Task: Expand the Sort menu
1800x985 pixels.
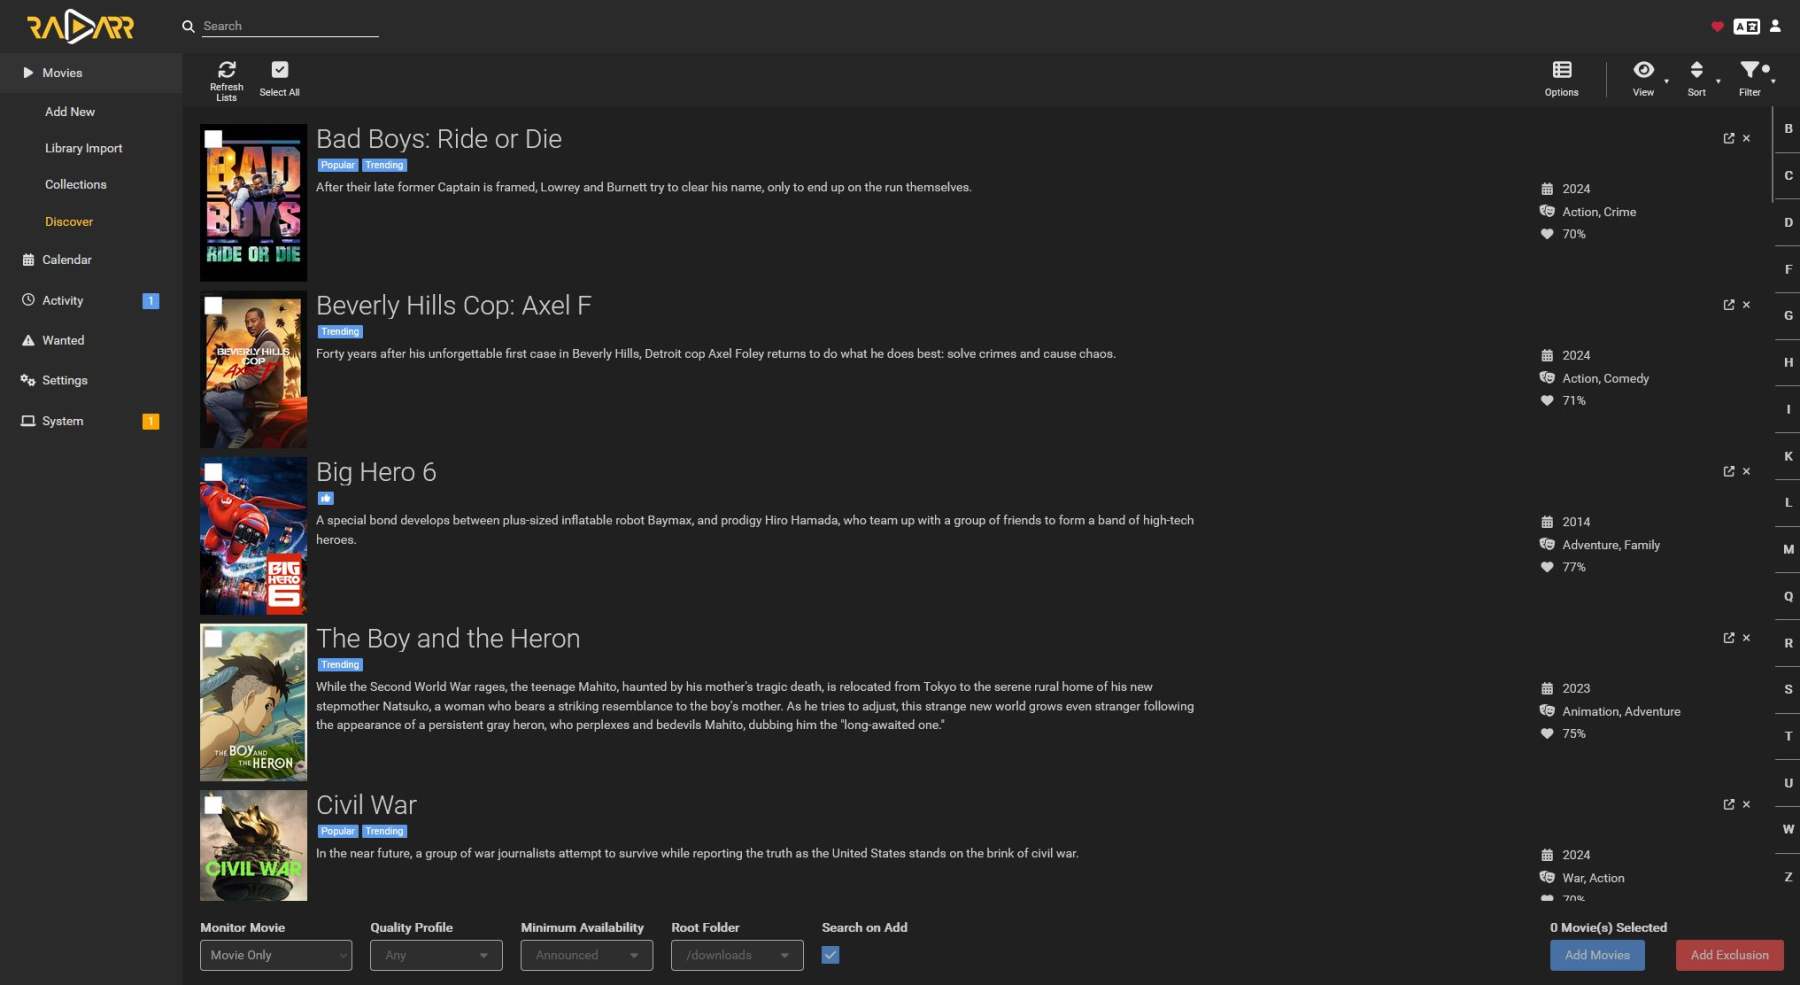Action: (x=1697, y=78)
